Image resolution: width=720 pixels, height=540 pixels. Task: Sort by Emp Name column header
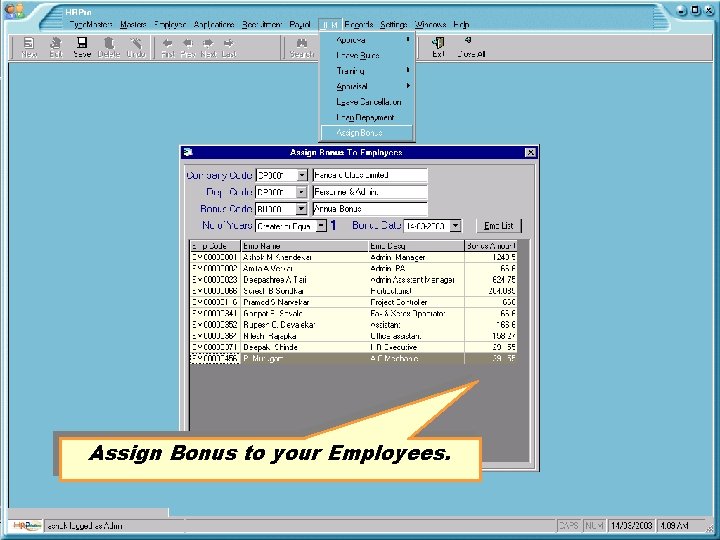pyautogui.click(x=305, y=246)
